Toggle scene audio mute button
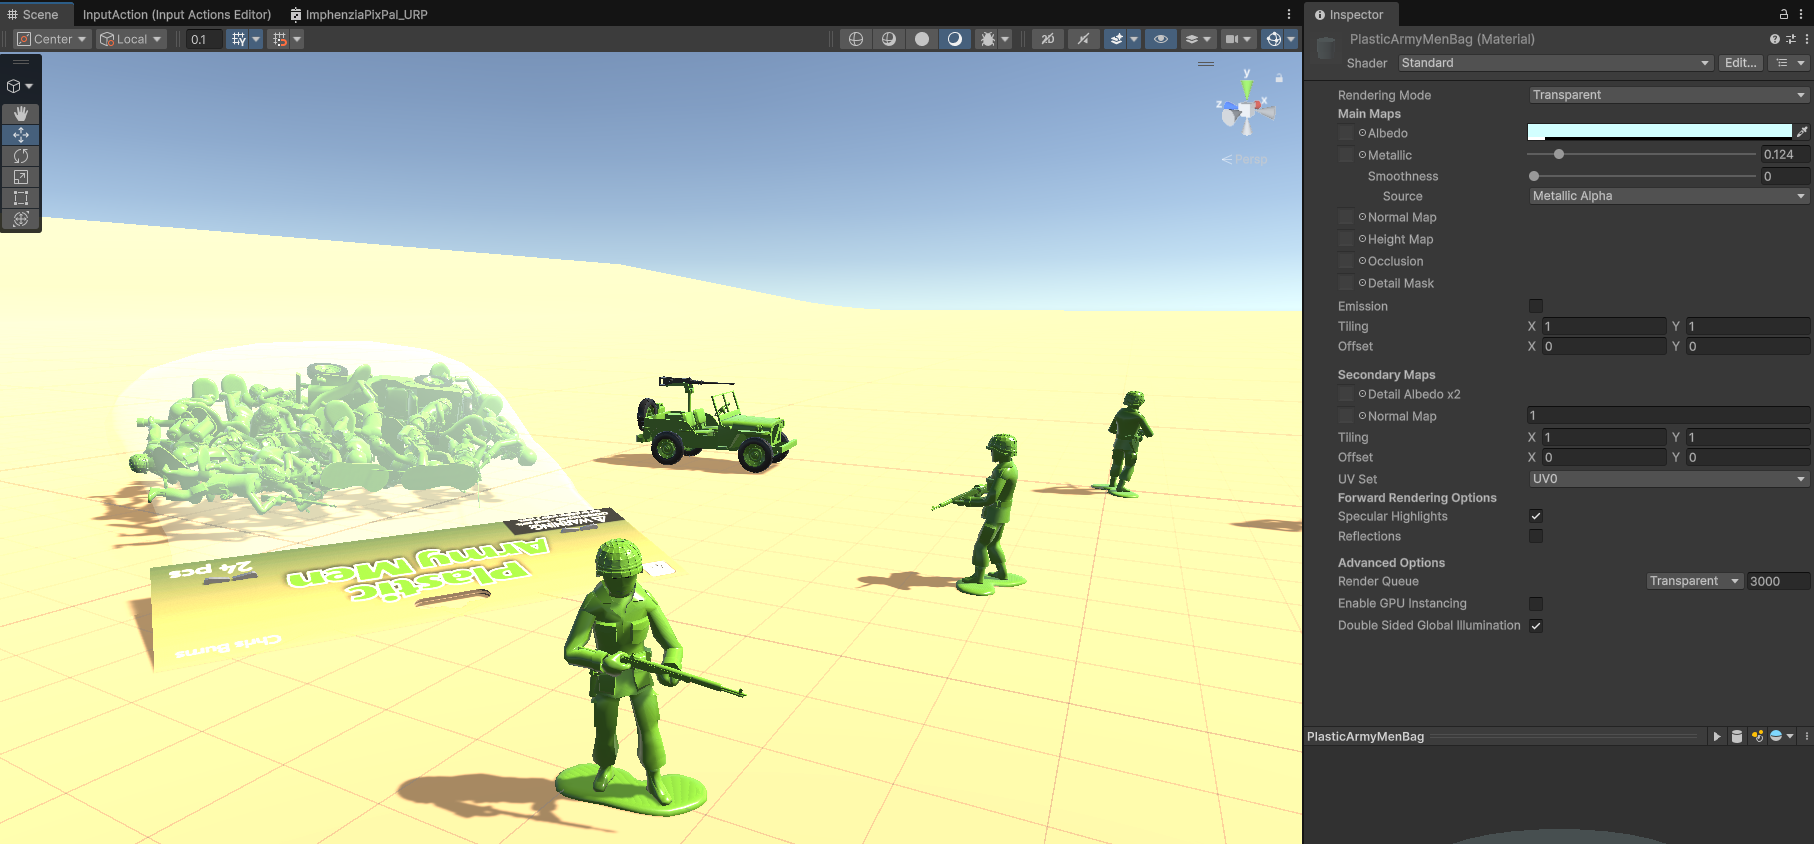Viewport: 1814px width, 844px height. (x=1083, y=39)
